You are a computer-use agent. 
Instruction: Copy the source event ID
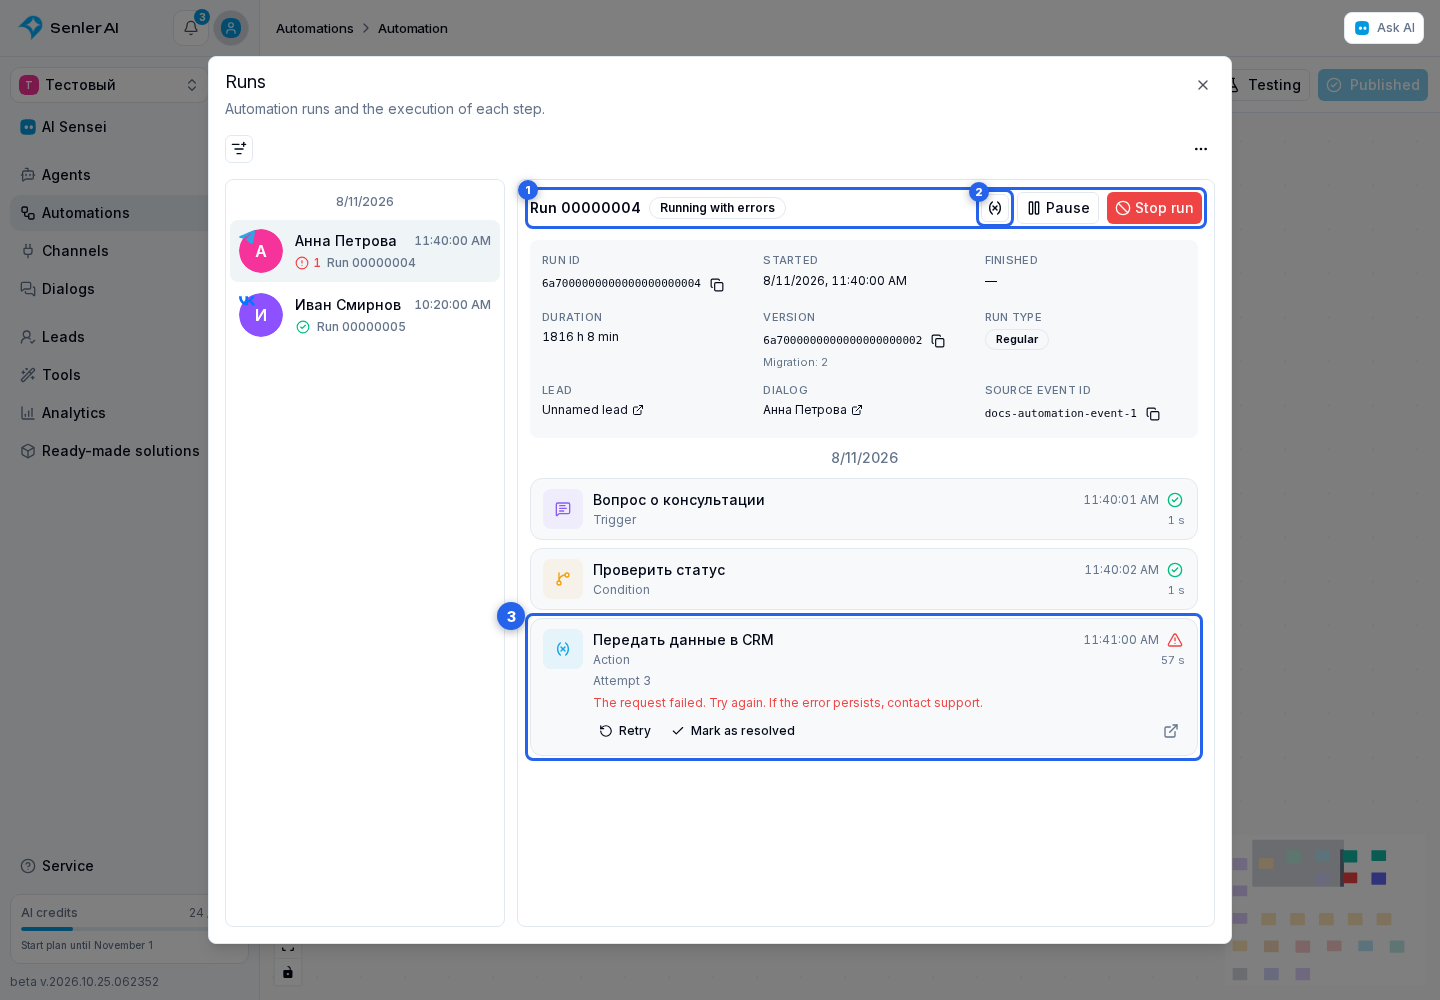[x=1153, y=414]
